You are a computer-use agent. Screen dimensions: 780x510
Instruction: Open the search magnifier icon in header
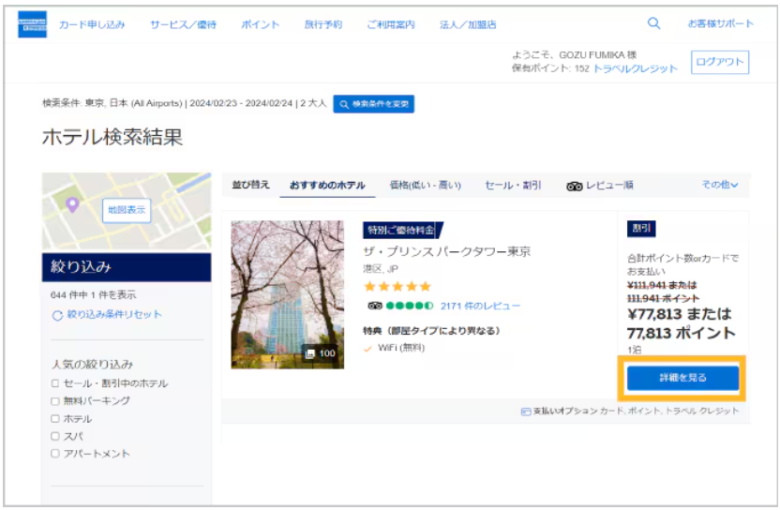pos(654,23)
